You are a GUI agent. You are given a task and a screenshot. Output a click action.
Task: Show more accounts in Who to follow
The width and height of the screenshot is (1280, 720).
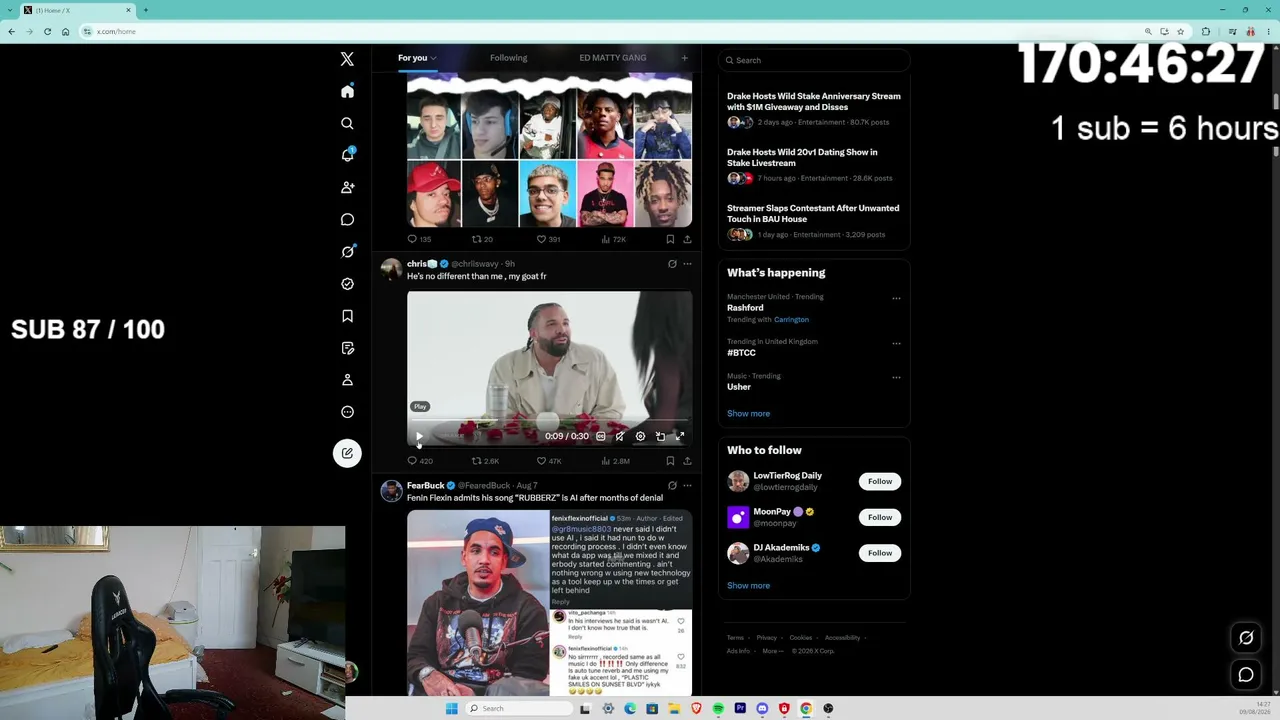point(748,586)
